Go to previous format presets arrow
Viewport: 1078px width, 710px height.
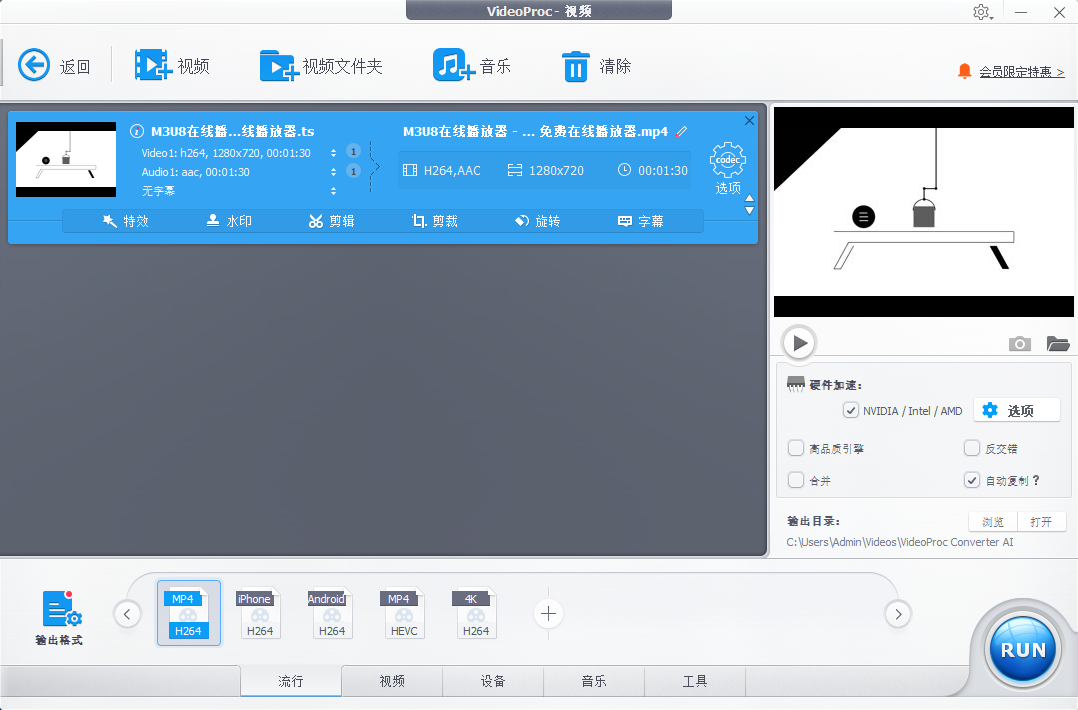(x=127, y=614)
